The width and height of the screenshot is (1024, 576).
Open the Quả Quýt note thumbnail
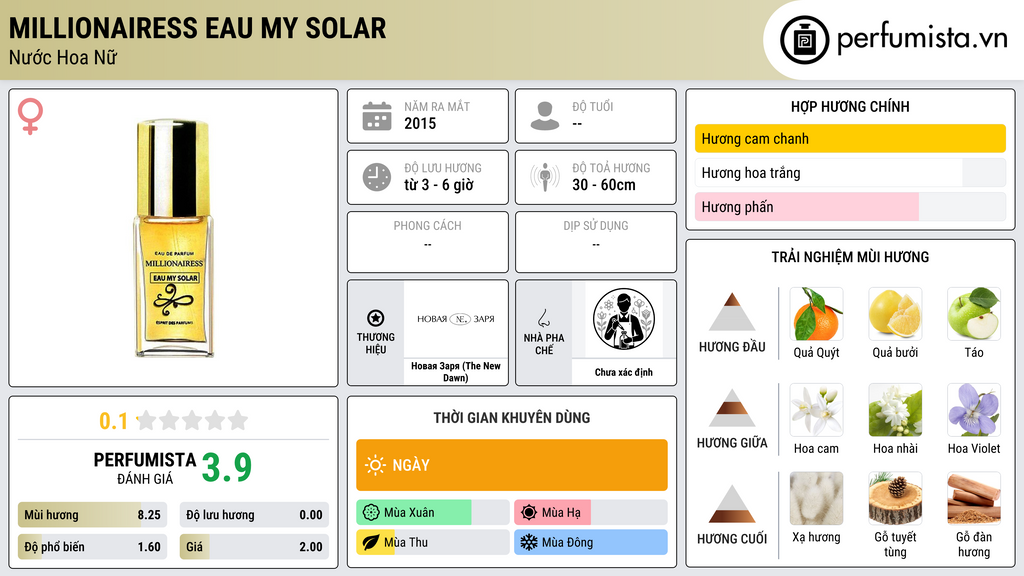(x=816, y=314)
